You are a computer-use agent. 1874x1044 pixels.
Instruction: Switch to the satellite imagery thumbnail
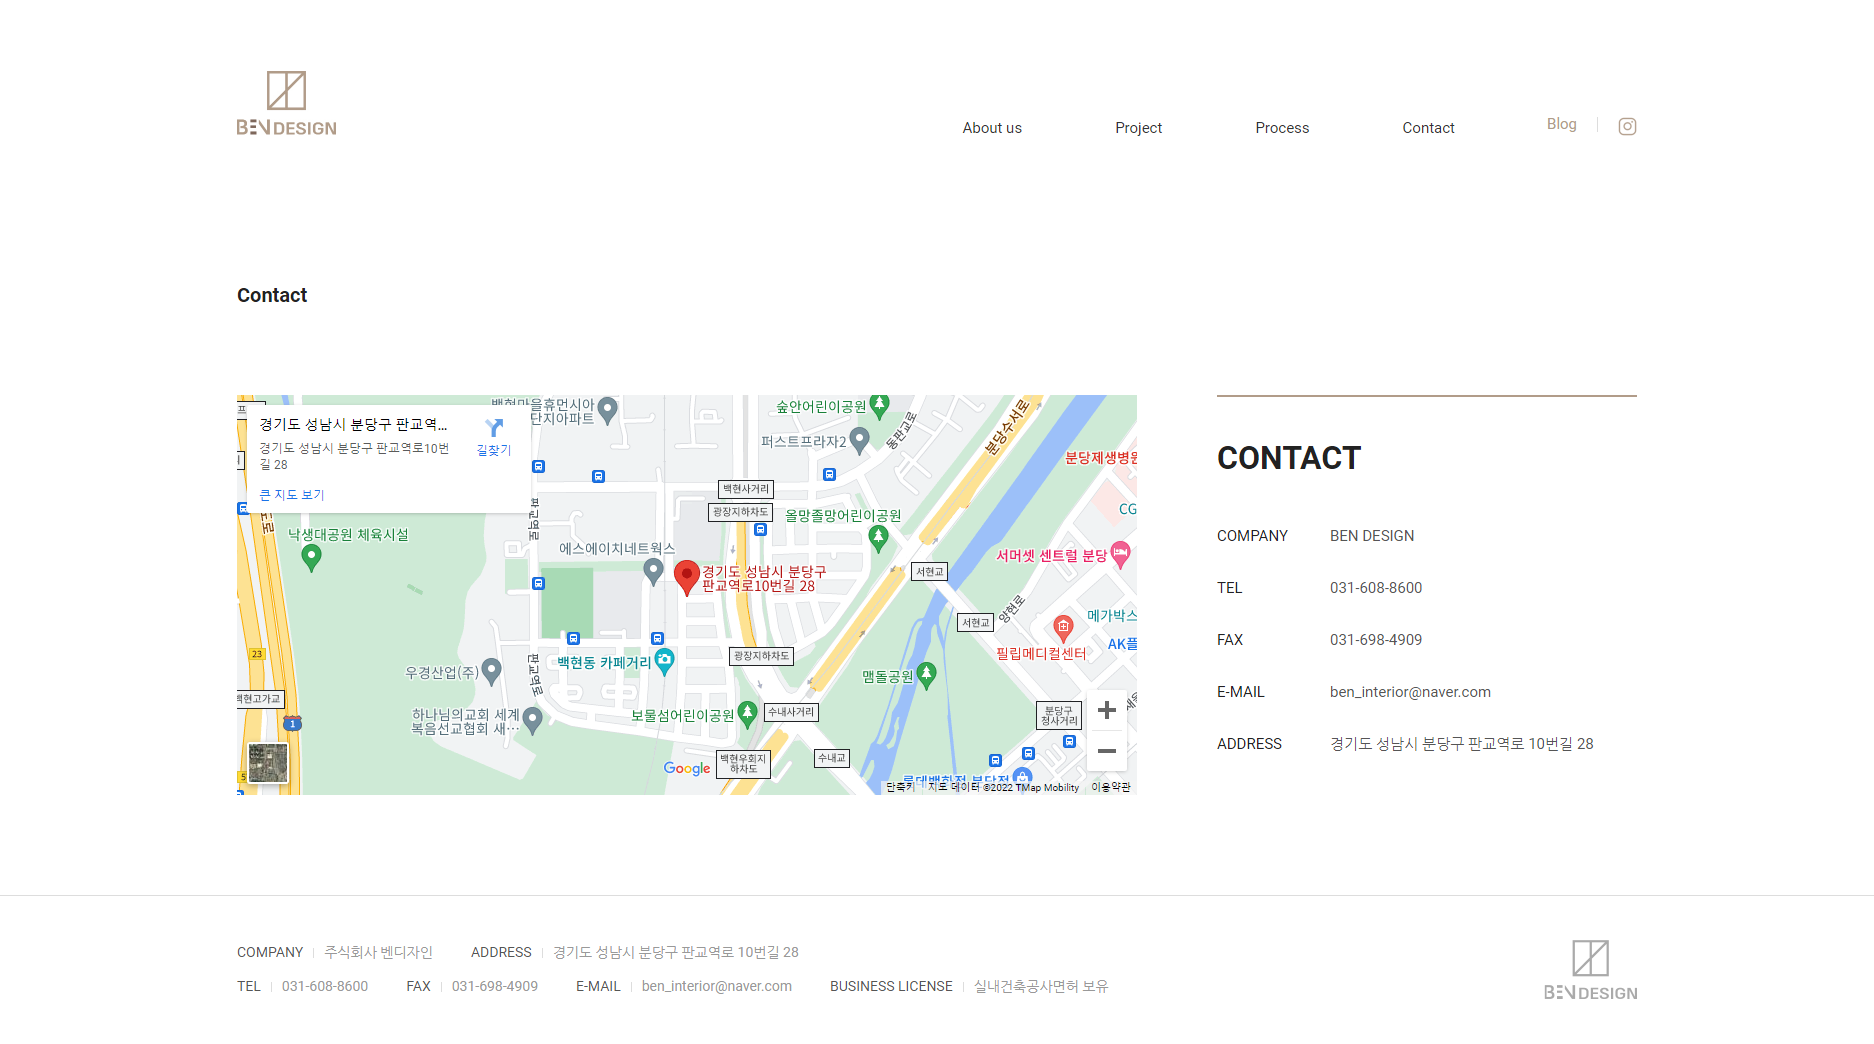(x=268, y=763)
